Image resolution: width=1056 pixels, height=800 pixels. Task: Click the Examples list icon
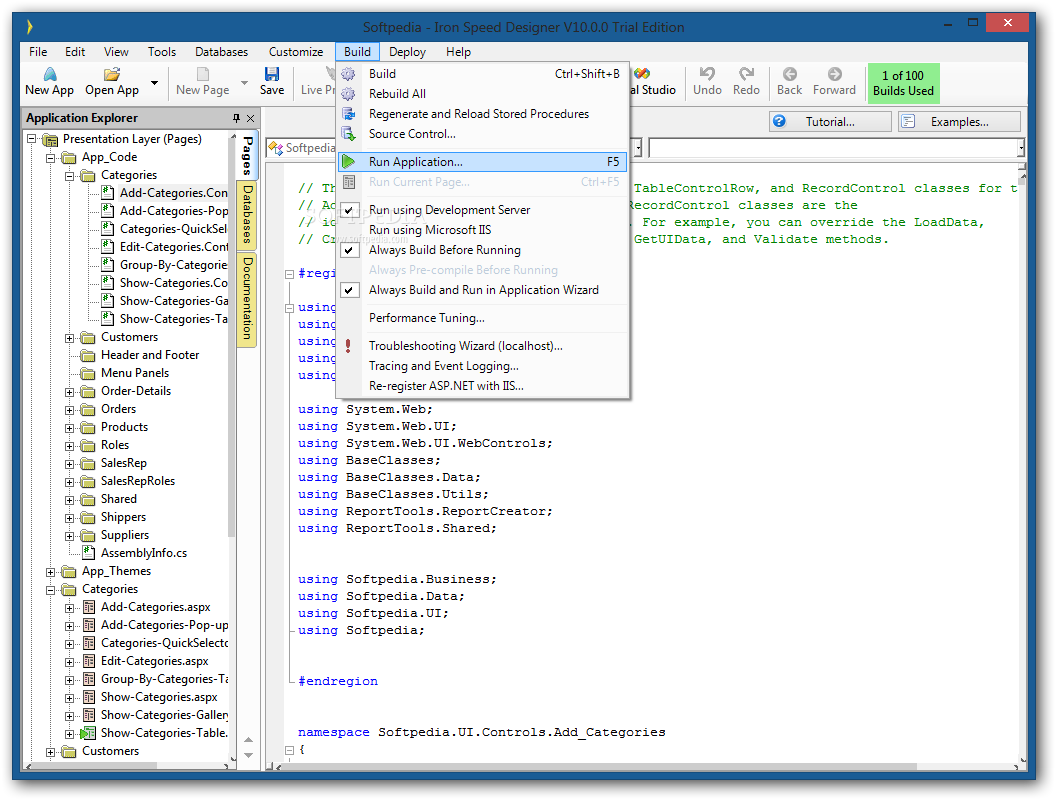pos(909,121)
